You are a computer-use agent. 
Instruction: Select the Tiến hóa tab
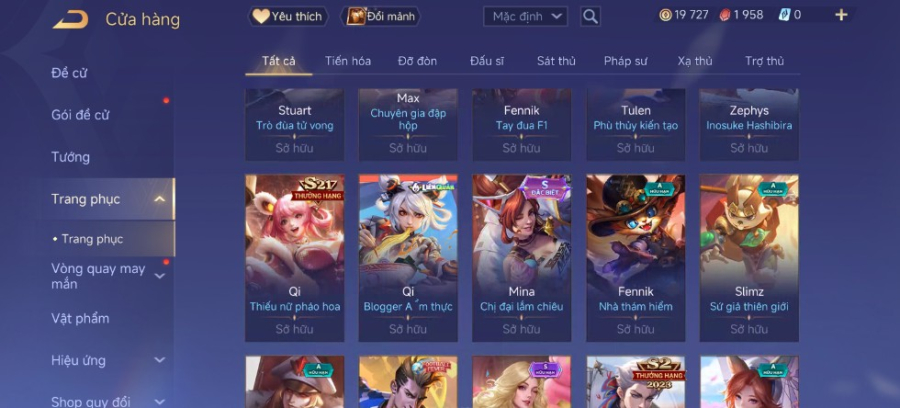pos(348,61)
